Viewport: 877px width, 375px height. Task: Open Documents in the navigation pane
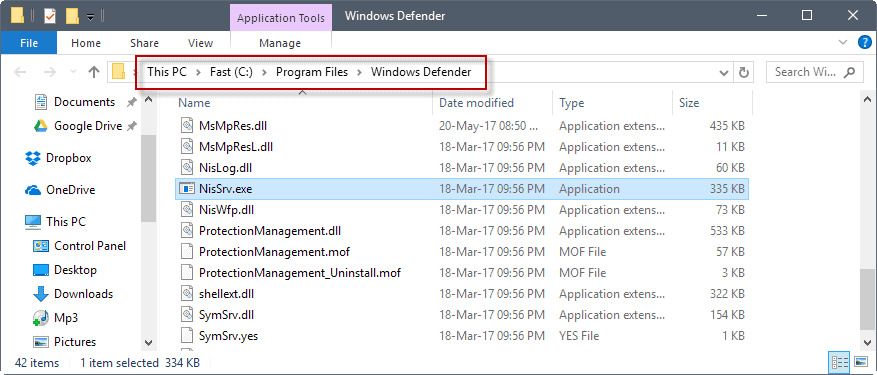84,102
